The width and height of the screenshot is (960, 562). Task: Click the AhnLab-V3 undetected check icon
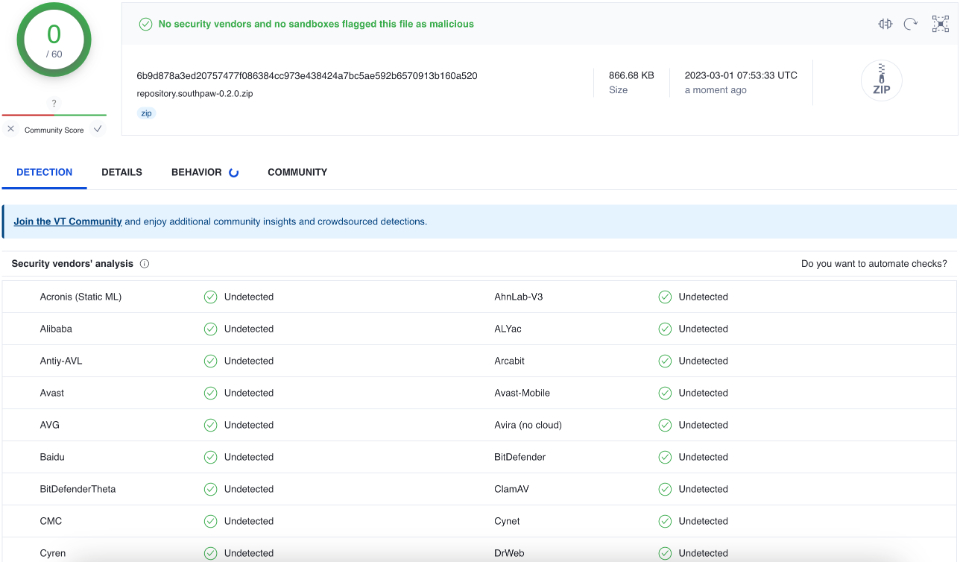click(665, 297)
